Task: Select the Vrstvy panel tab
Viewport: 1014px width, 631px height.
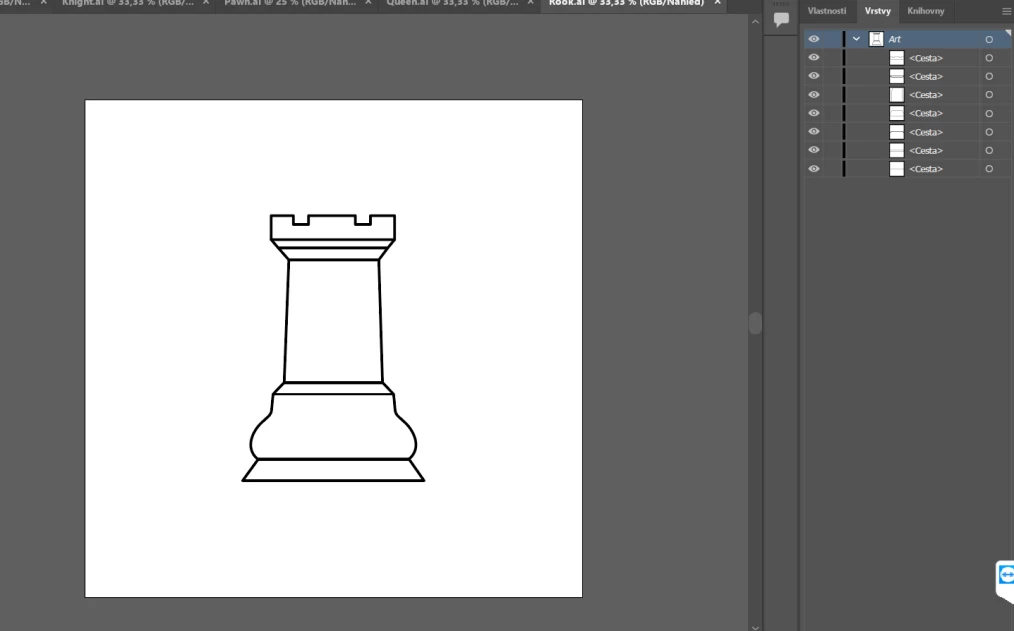Action: (878, 11)
